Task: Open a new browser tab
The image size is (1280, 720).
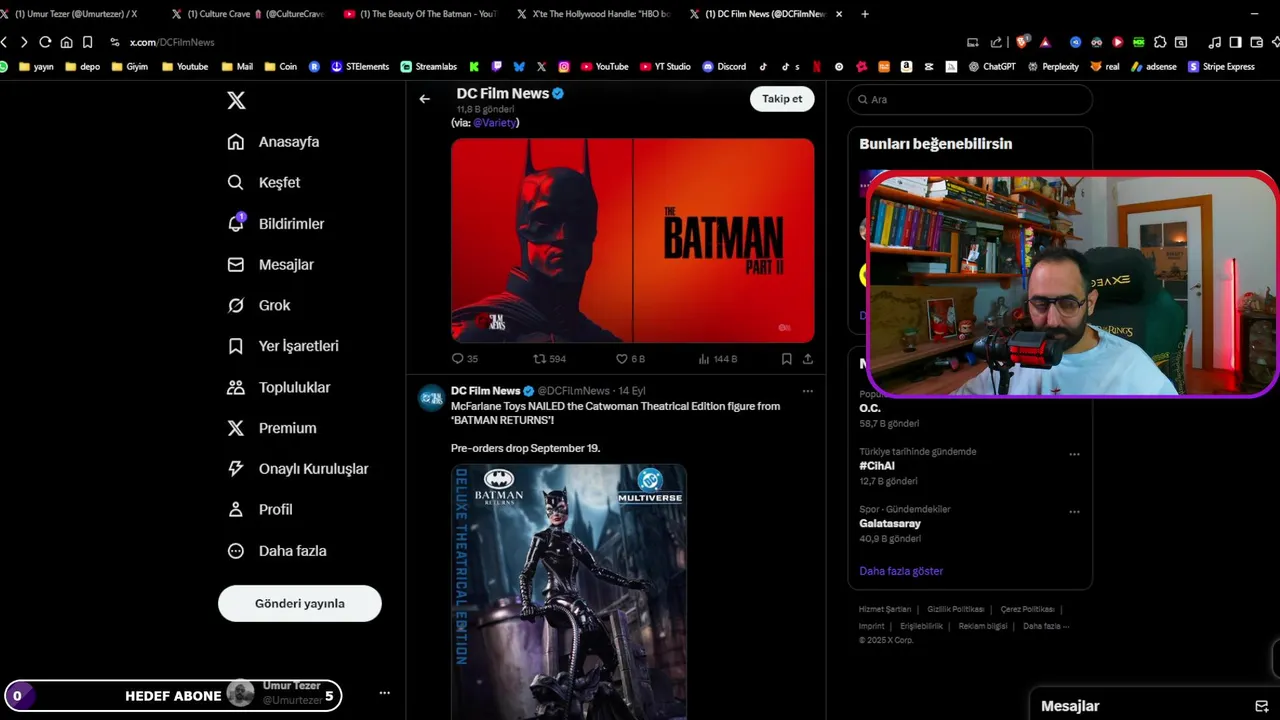Action: 865,14
